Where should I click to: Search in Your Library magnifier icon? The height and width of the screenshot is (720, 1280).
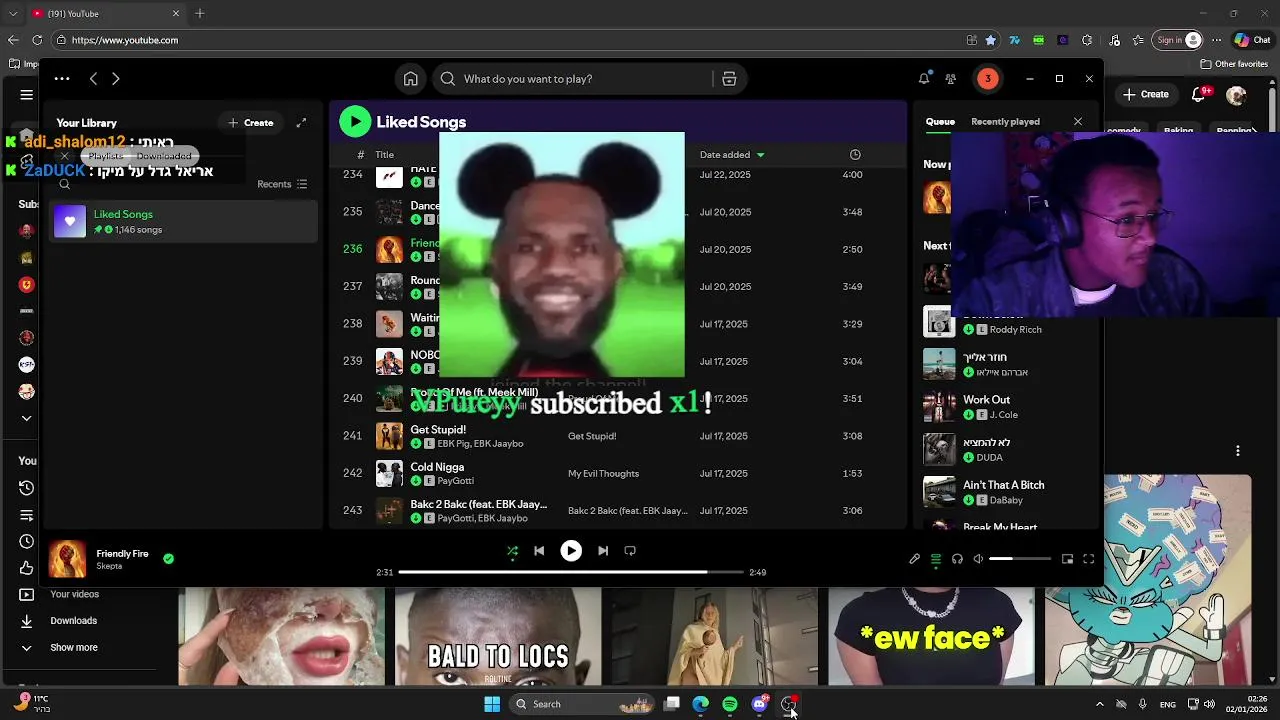click(x=64, y=184)
